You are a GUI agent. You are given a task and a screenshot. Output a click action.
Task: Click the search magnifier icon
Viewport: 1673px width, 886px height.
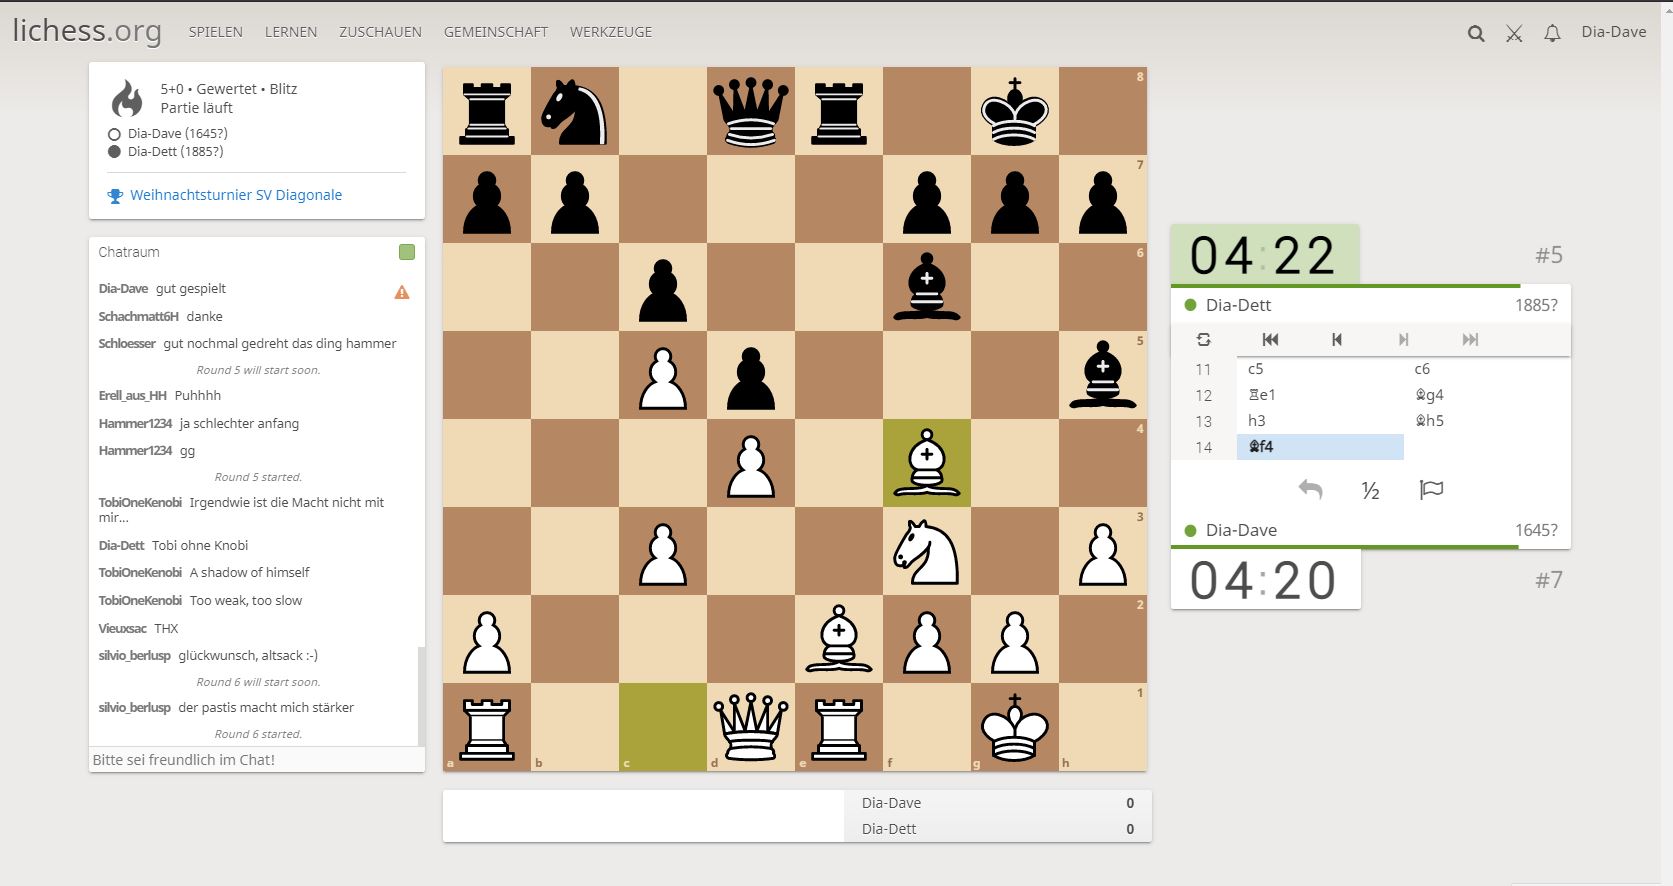(1475, 33)
